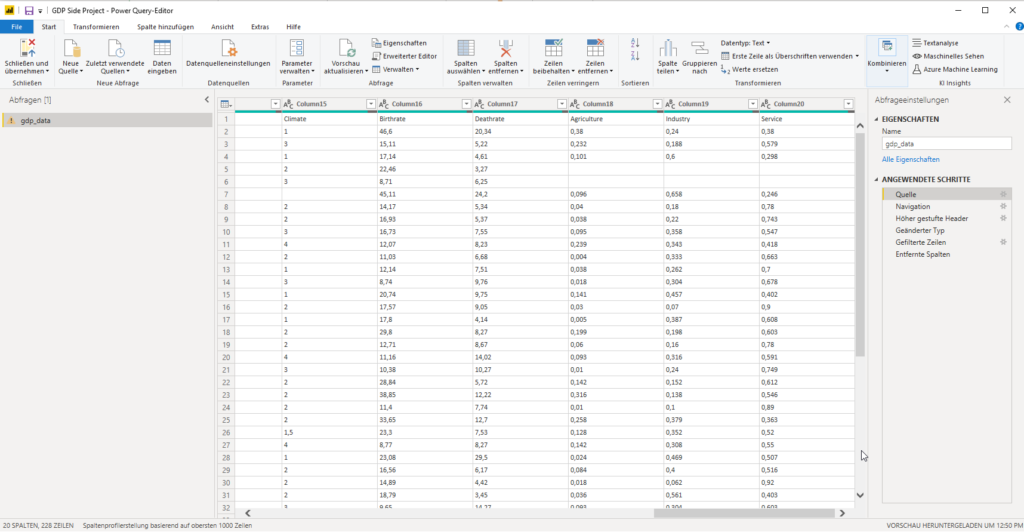The image size is (1024, 532).
Task: Click Erste Zeile als Überschriften verwenden
Action: click(790, 56)
